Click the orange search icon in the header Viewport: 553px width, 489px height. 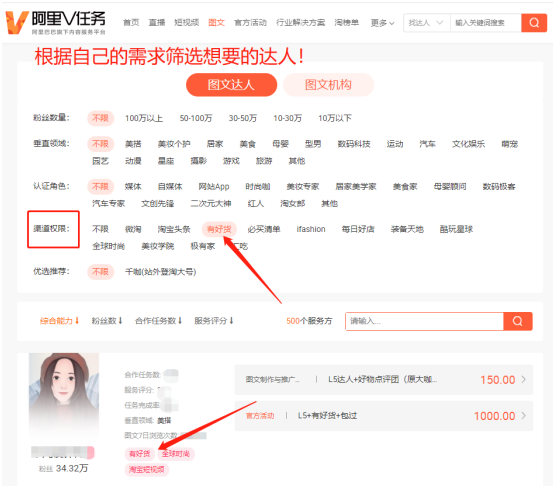point(534,23)
